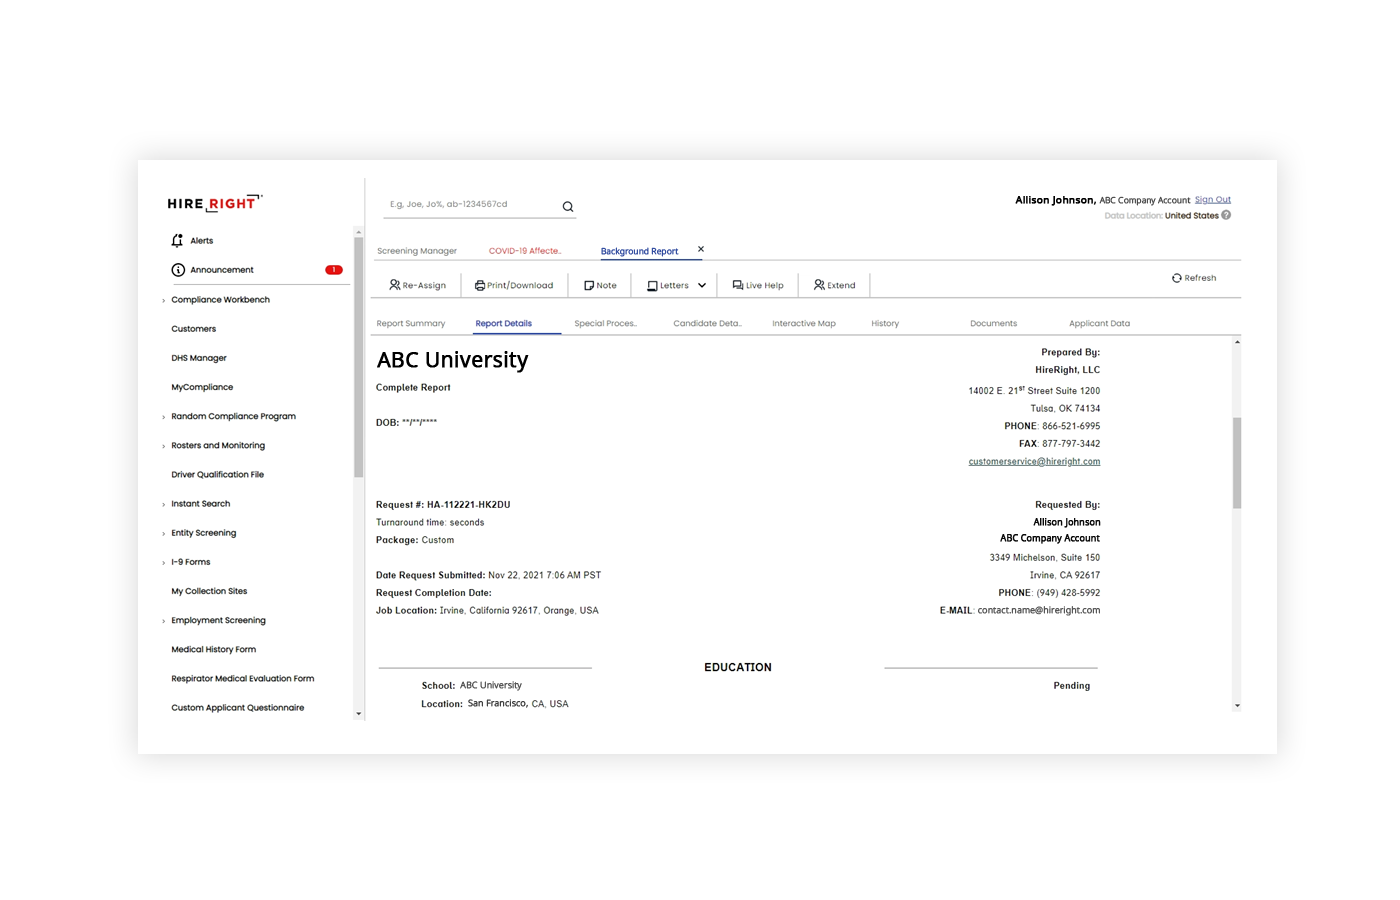Open the Letters dropdown chevron
Viewport: 1400px width, 900px height.
[x=702, y=285]
